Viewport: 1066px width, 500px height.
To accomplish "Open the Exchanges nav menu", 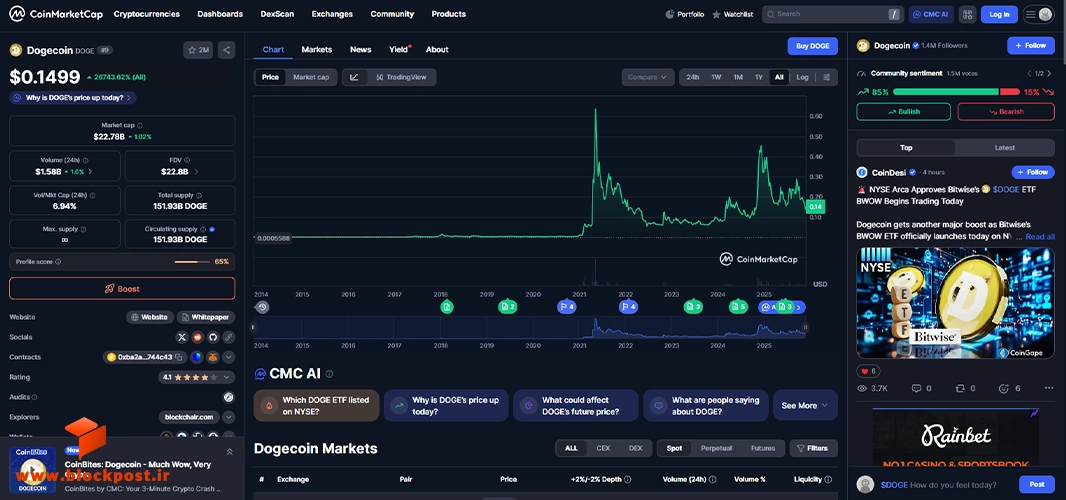I will 332,14.
